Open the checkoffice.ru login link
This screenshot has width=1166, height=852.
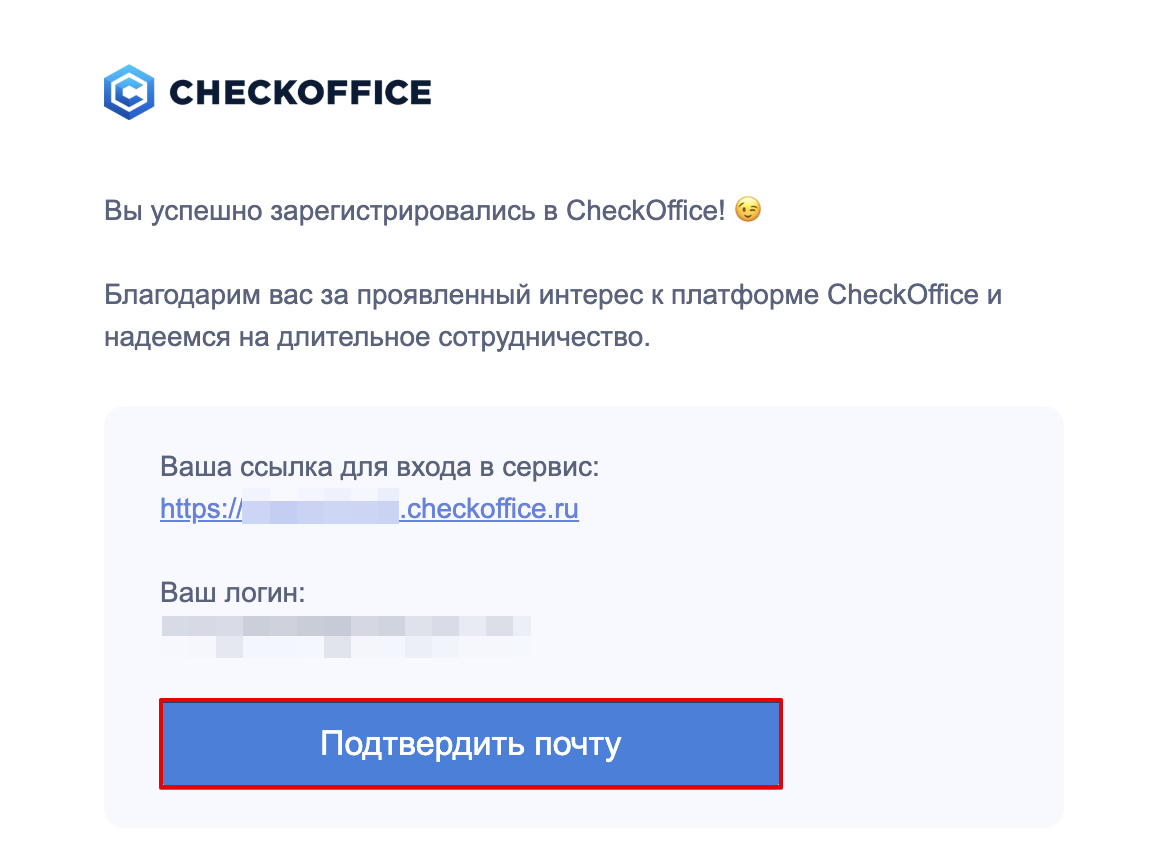pyautogui.click(x=490, y=509)
